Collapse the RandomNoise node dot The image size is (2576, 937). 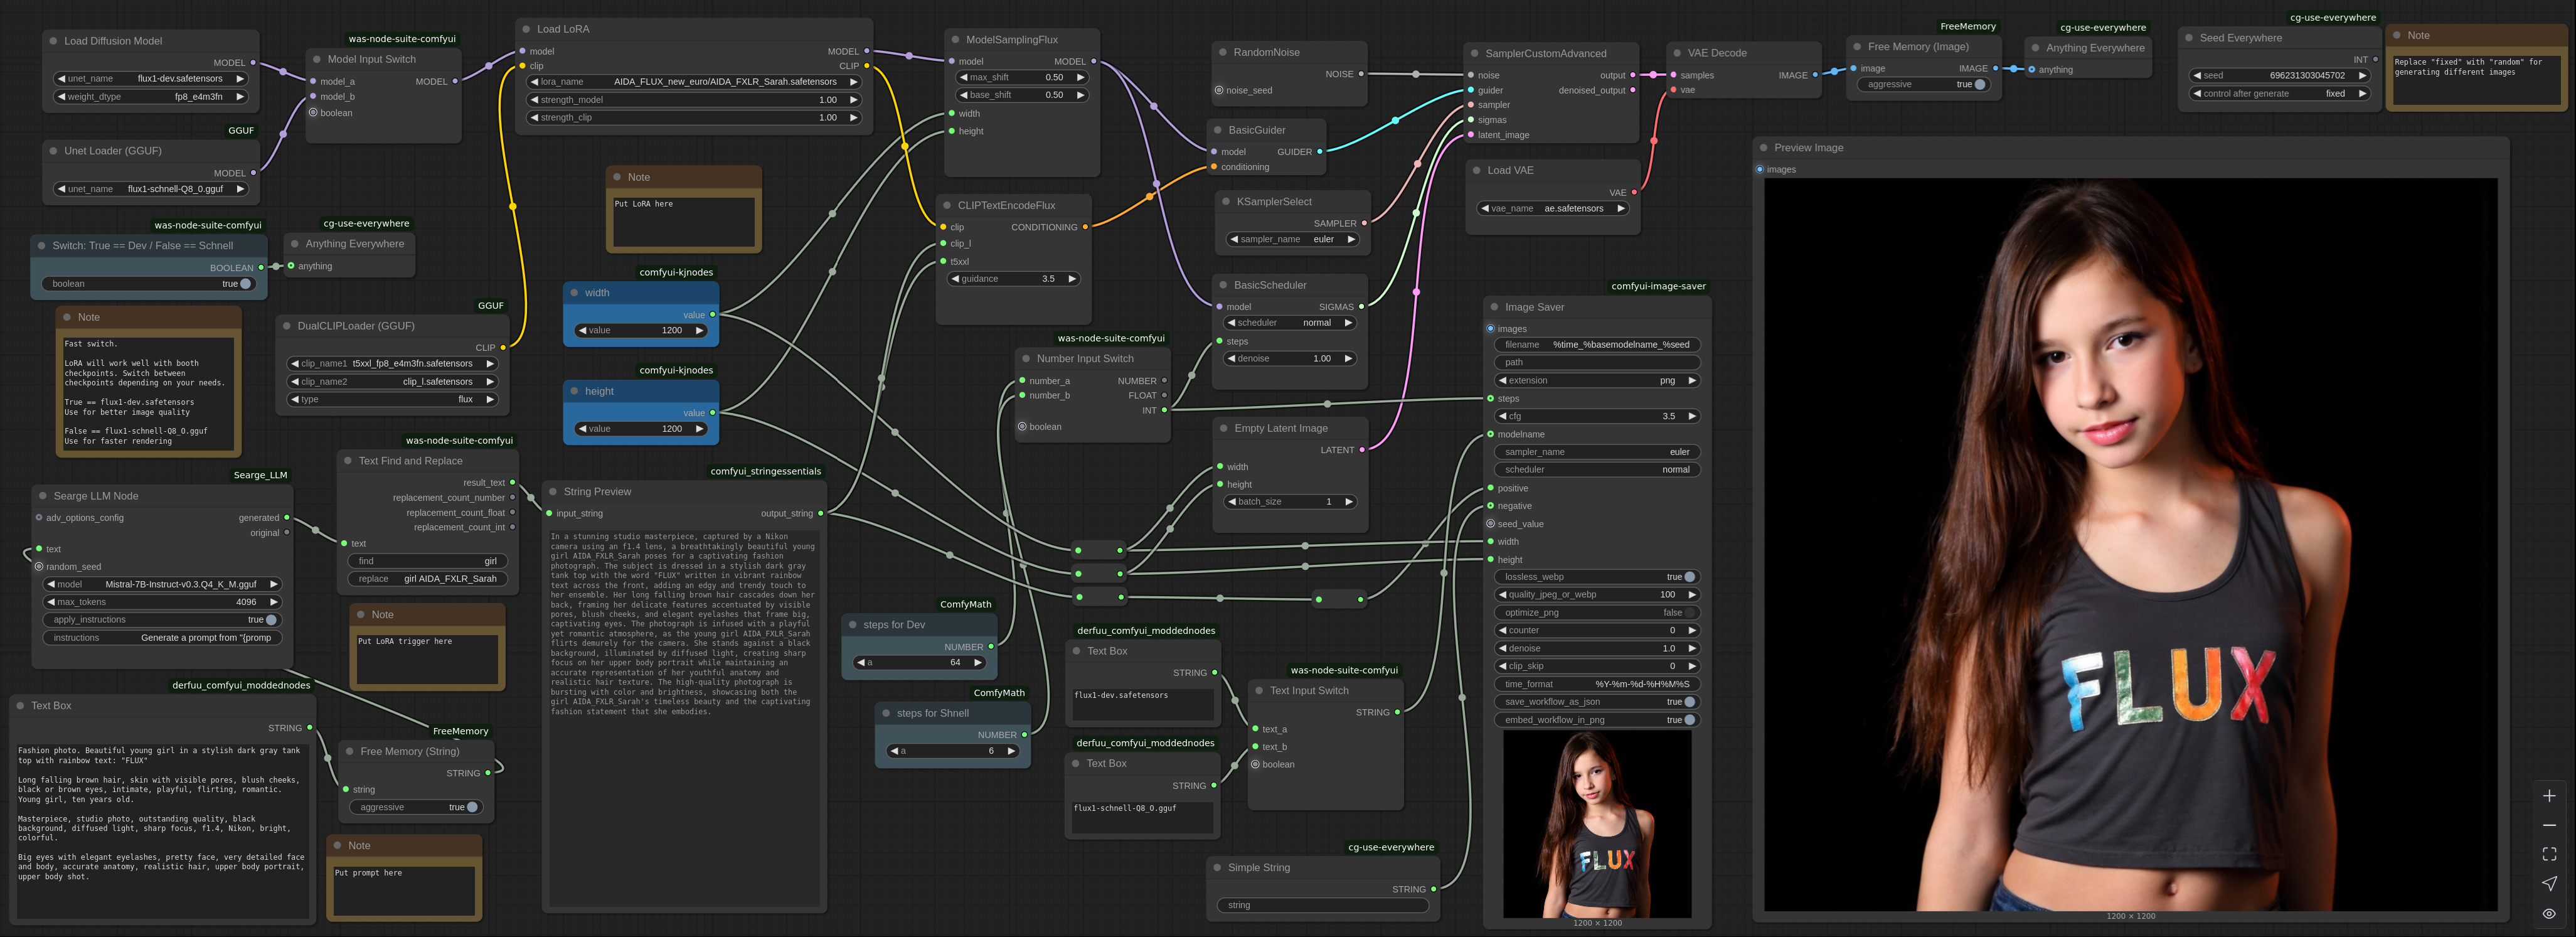pyautogui.click(x=1223, y=53)
